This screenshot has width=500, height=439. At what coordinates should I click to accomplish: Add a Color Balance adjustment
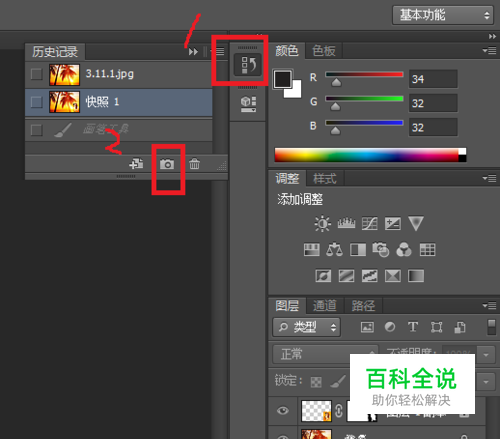tap(334, 250)
